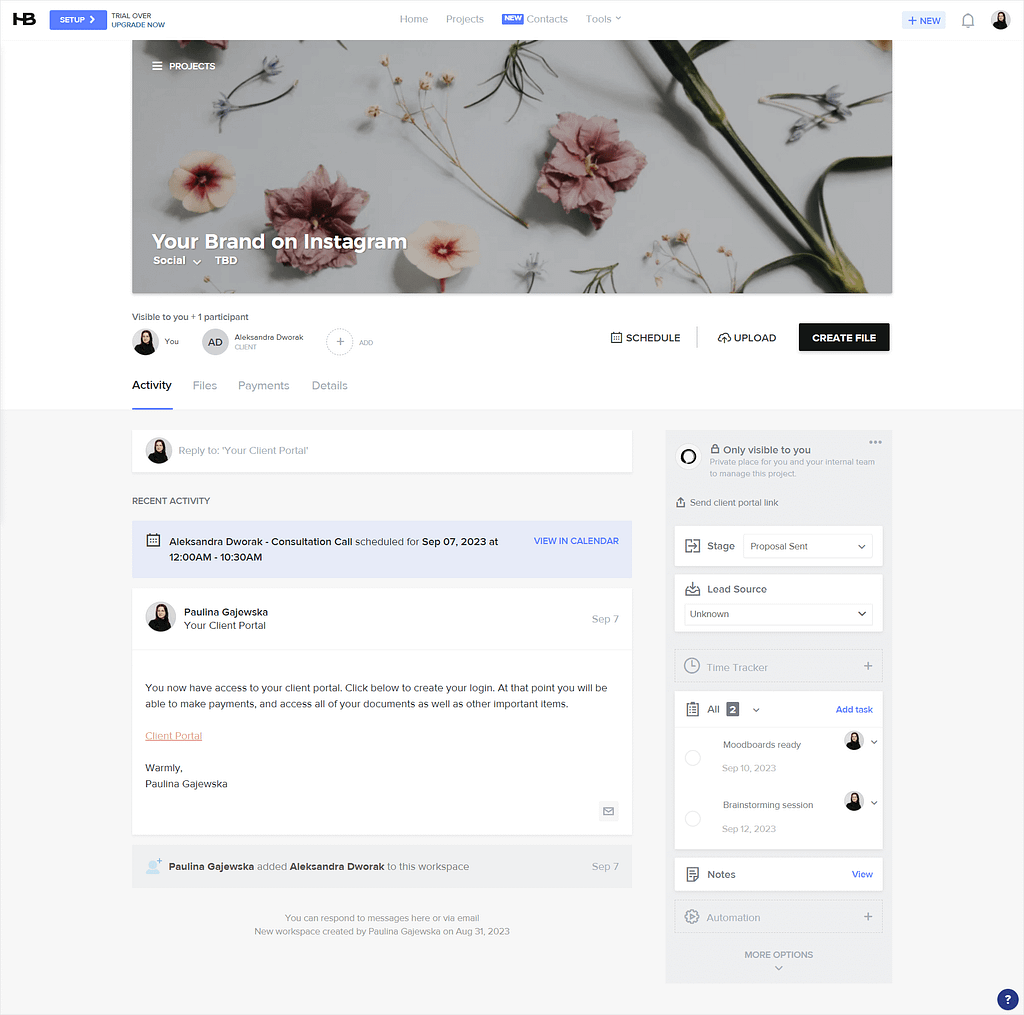
Task: Click the Lead Source inbox icon
Action: [692, 589]
